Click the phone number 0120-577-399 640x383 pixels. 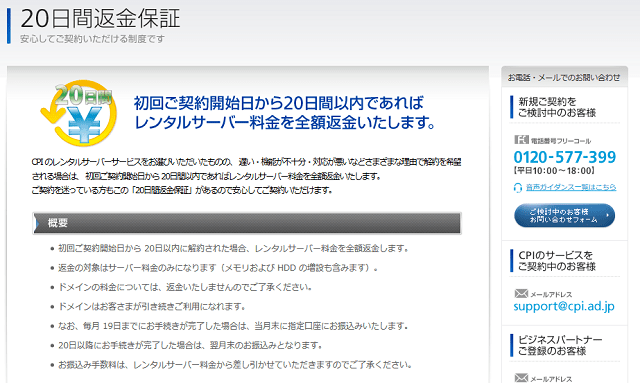click(564, 157)
